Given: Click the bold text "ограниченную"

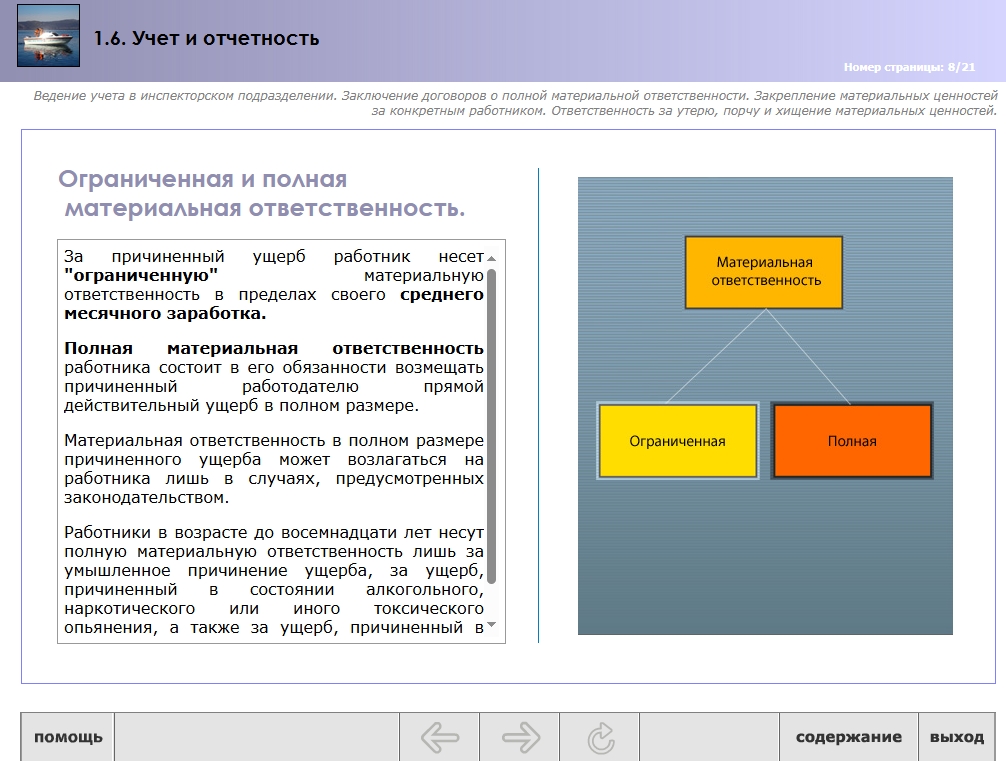Looking at the screenshot, I should click(141, 276).
